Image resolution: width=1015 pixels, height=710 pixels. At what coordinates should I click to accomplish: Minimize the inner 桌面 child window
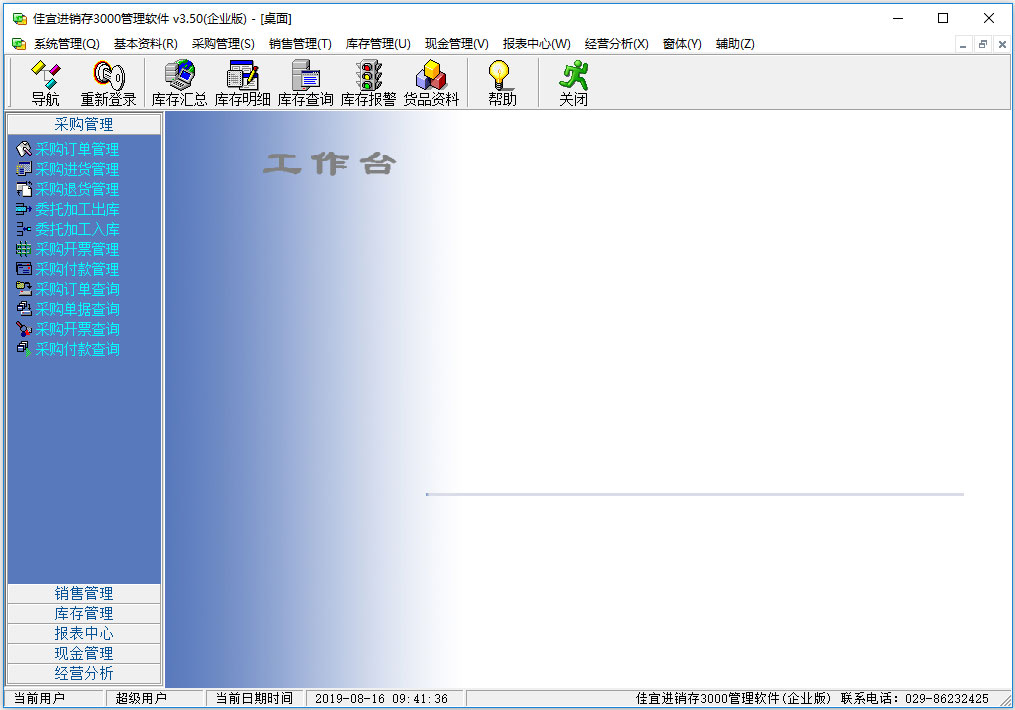click(x=963, y=45)
